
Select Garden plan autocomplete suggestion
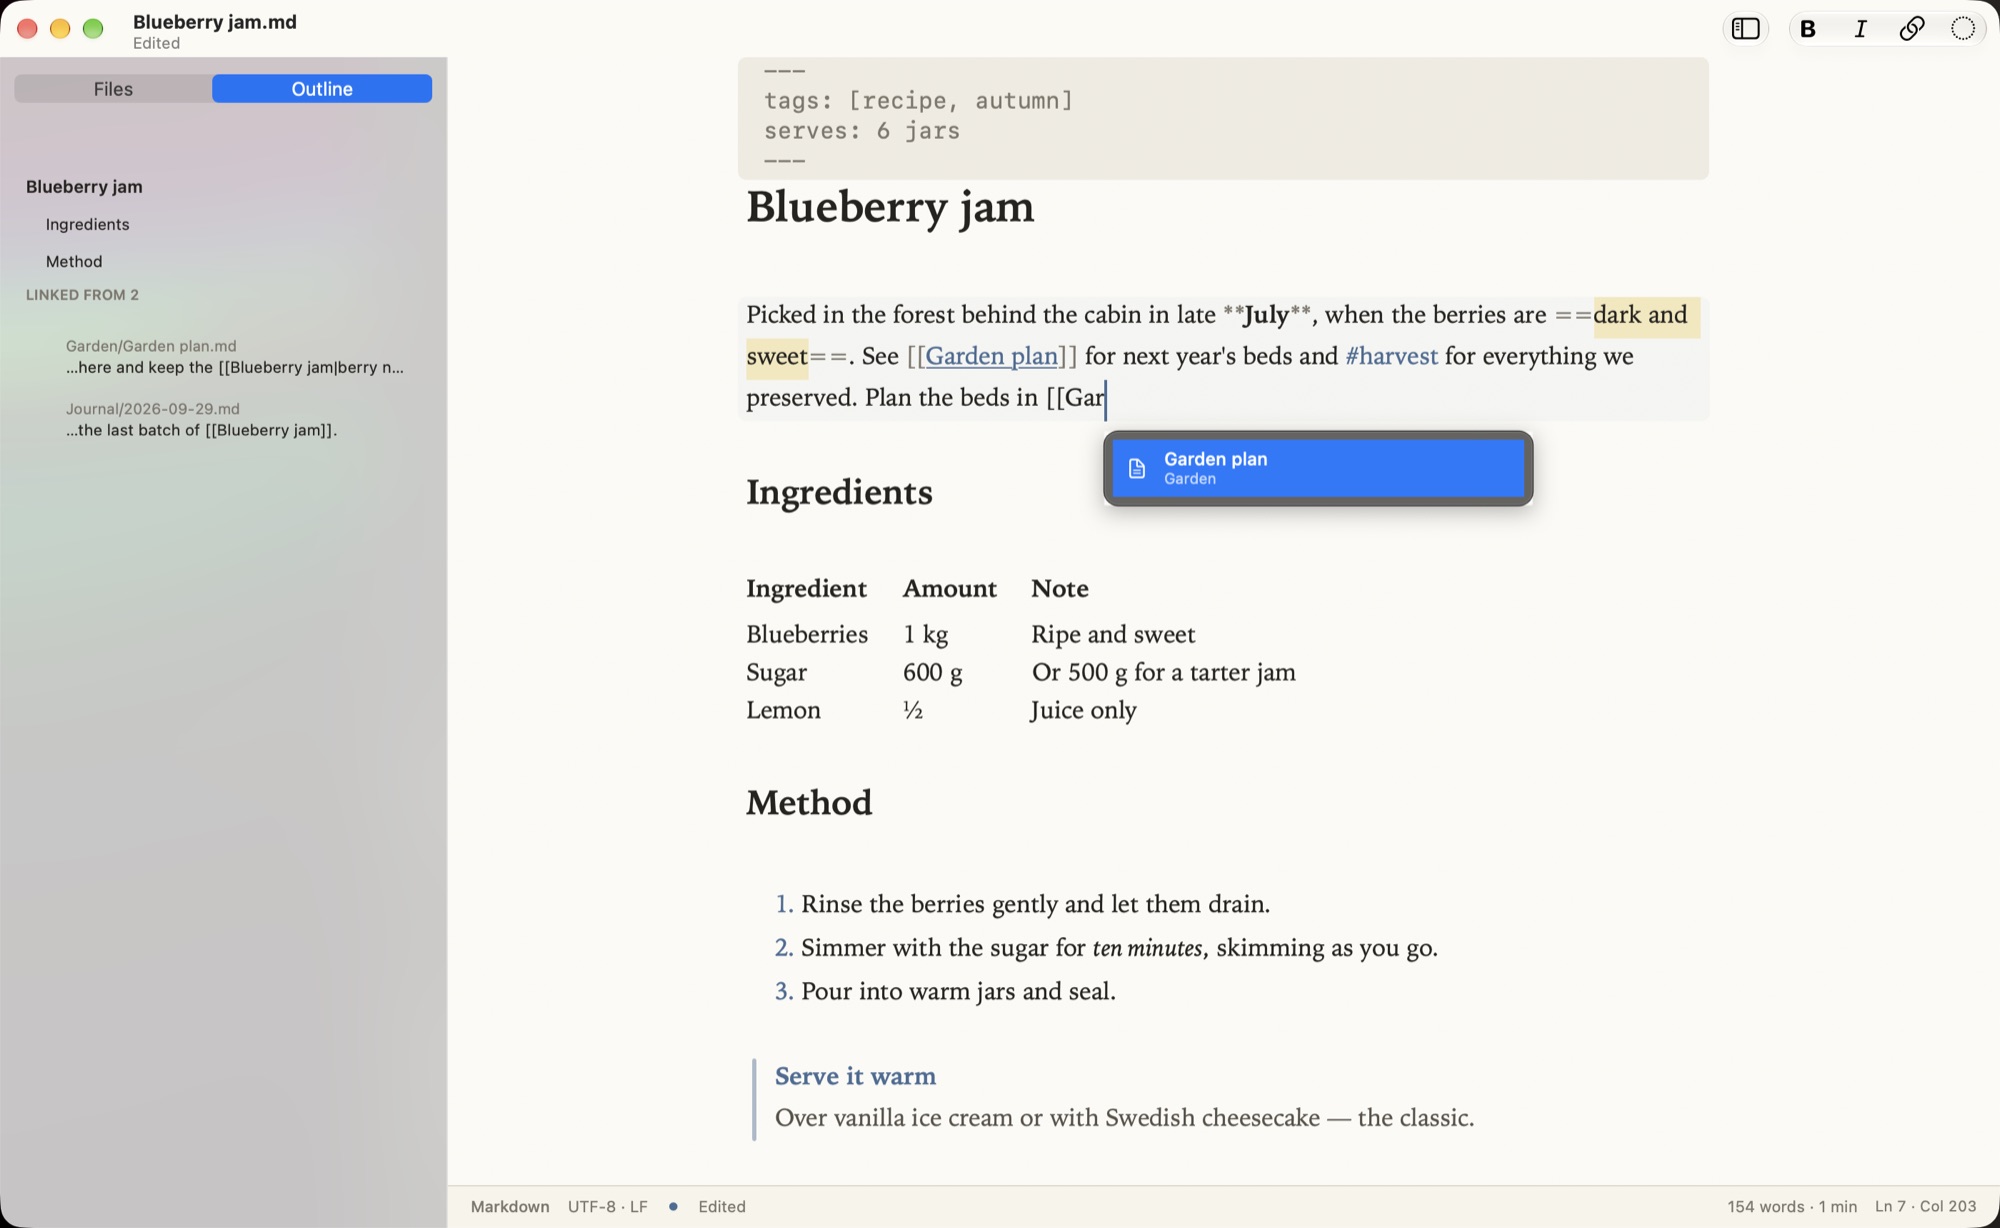(1318, 468)
